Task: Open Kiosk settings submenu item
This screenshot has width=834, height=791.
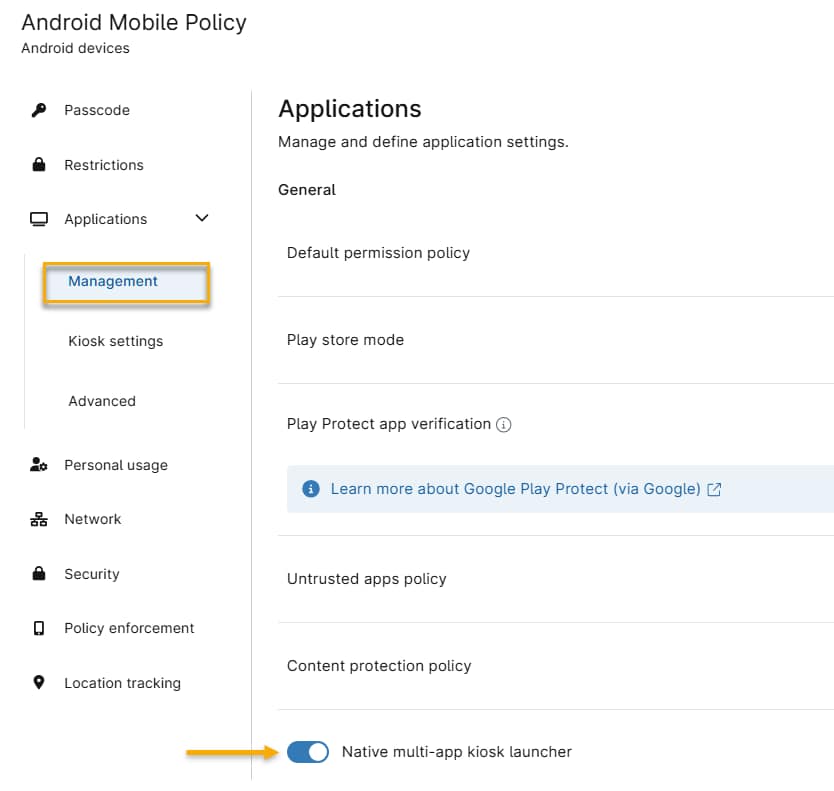Action: point(115,341)
